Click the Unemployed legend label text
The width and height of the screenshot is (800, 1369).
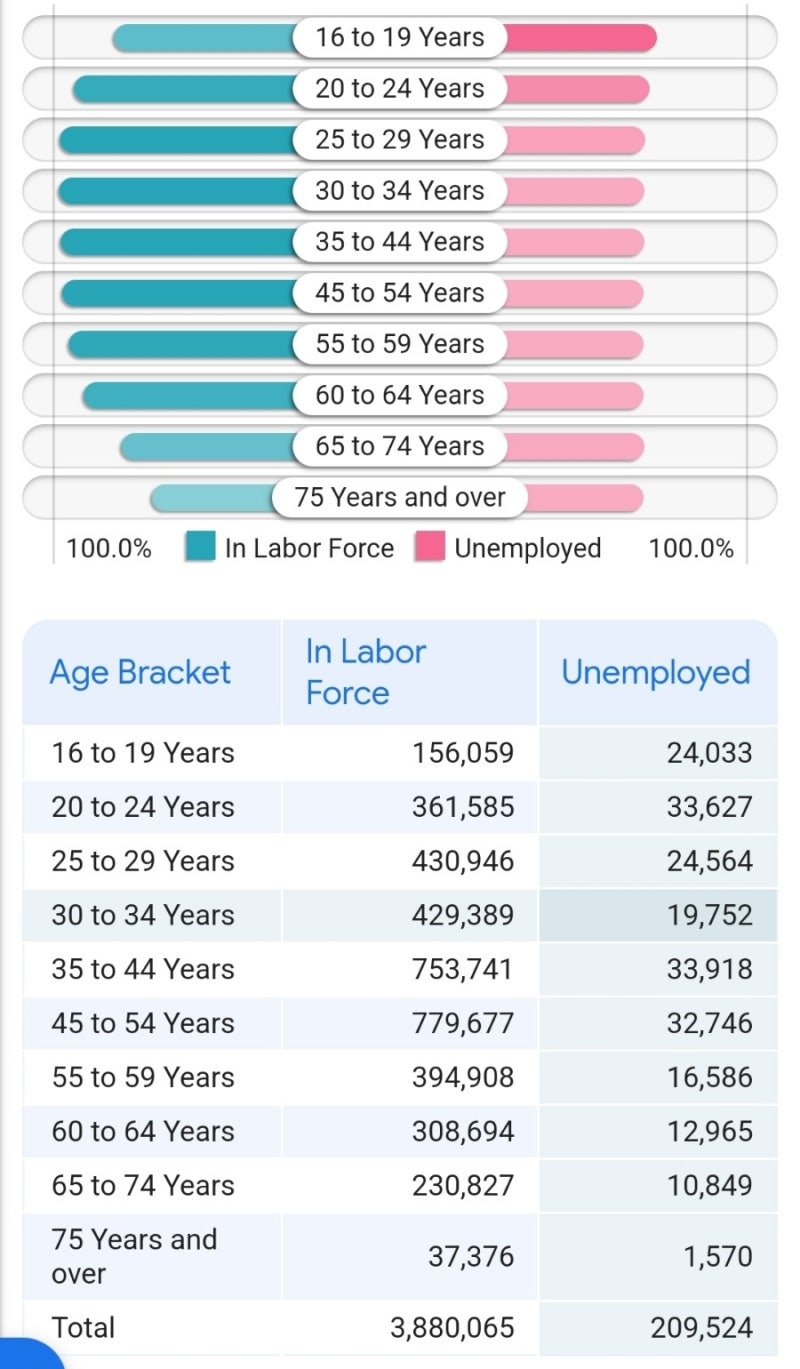527,548
